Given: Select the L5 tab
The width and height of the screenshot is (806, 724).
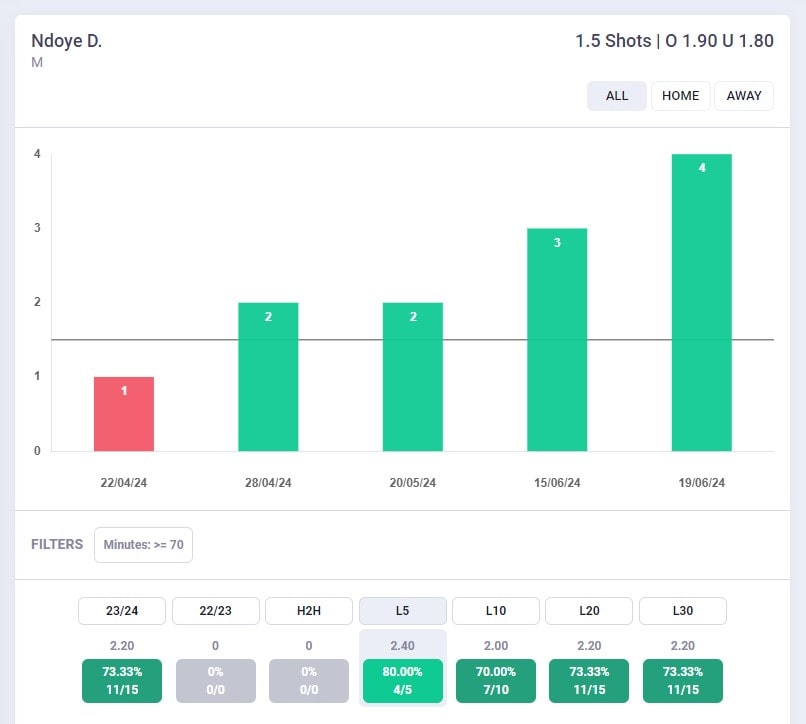Looking at the screenshot, I should point(402,610).
